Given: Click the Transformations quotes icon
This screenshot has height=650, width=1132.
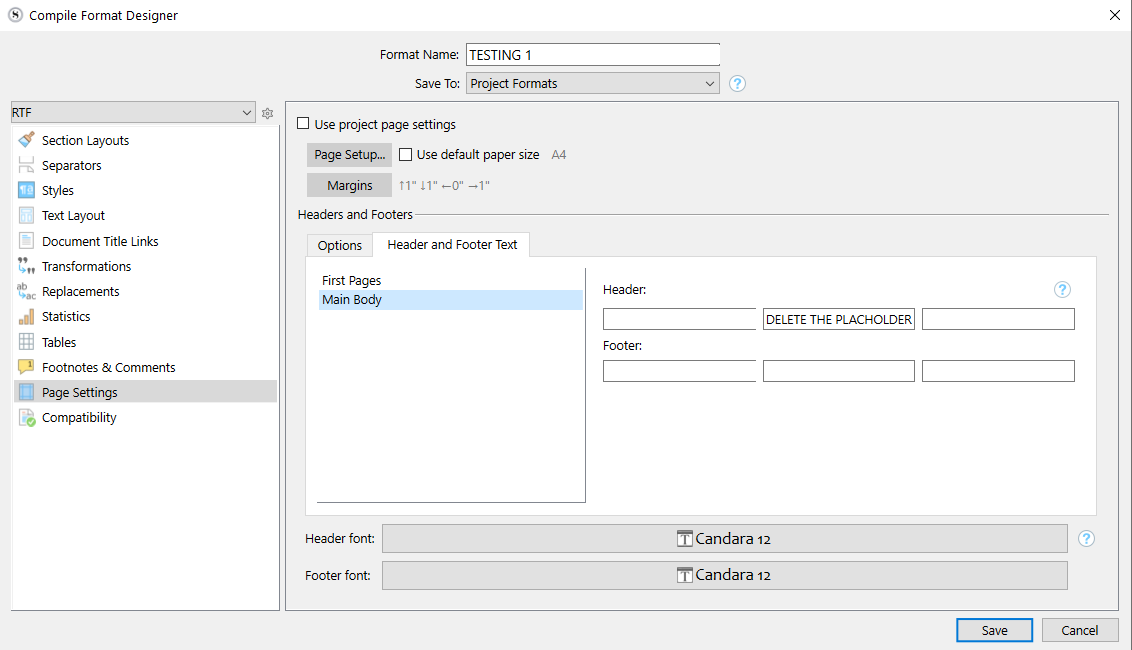Looking at the screenshot, I should (x=26, y=266).
